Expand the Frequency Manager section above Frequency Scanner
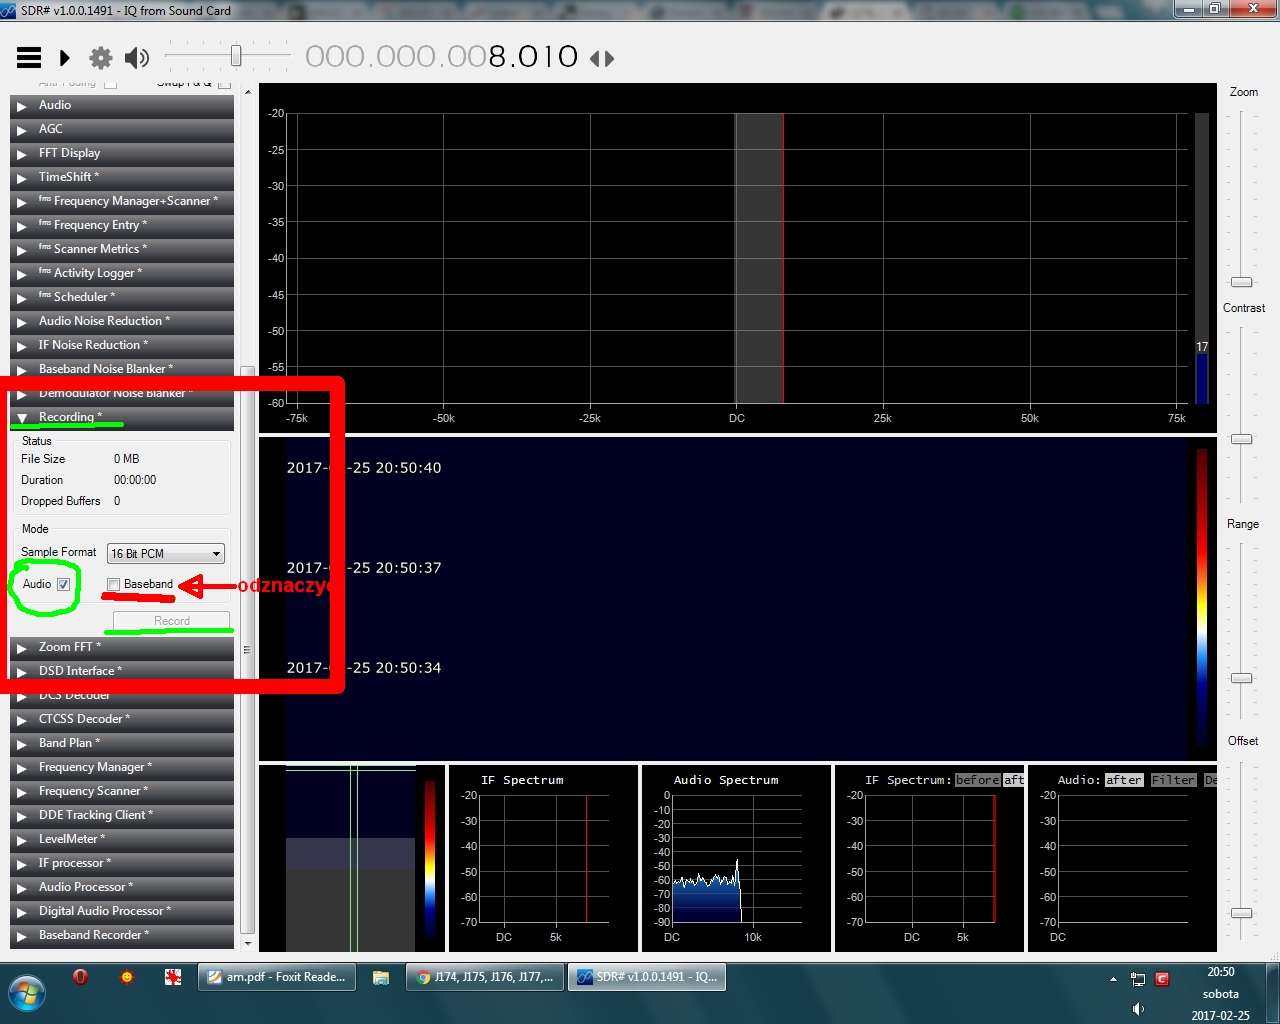Image resolution: width=1280 pixels, height=1024 pixels. (122, 767)
